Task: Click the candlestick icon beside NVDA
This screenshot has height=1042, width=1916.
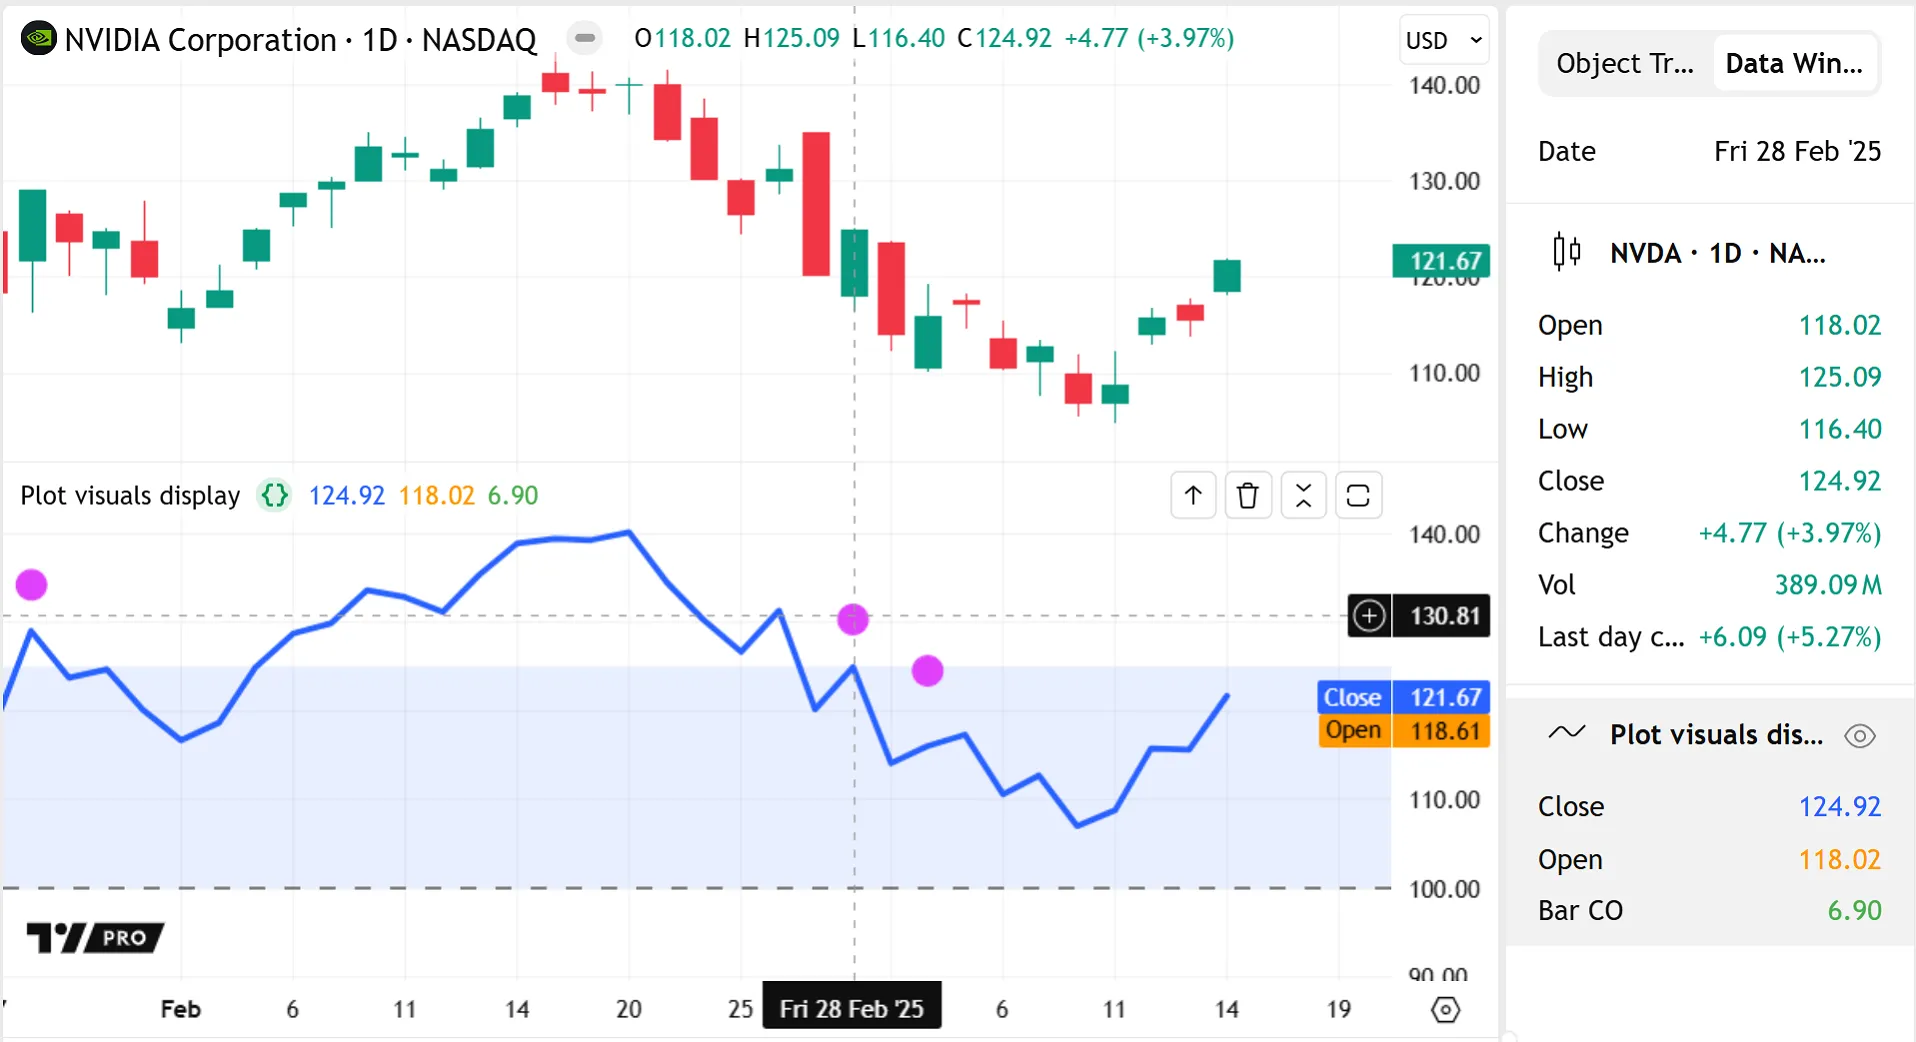Action: pyautogui.click(x=1566, y=252)
